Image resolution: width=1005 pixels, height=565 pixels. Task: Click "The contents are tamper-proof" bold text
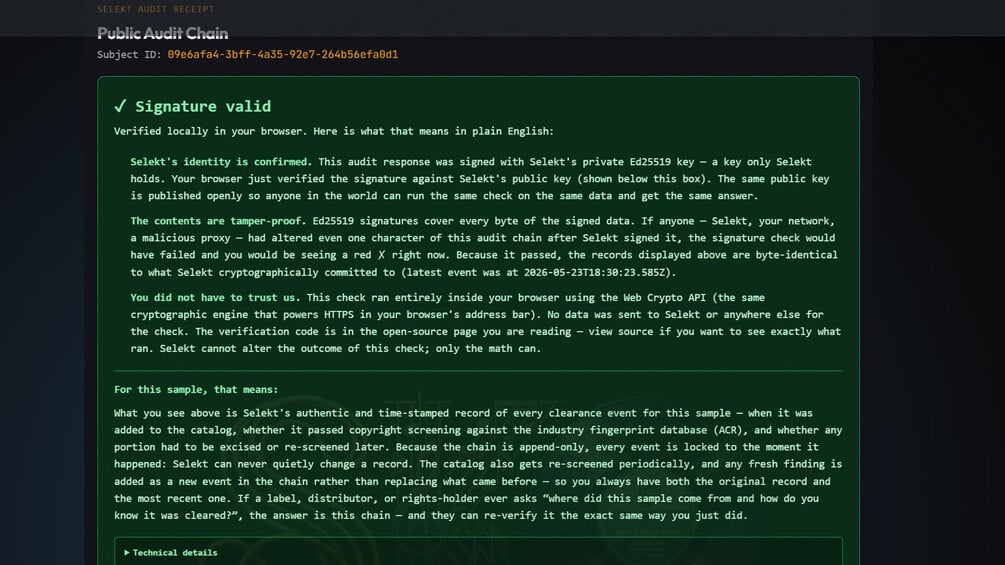pyautogui.click(x=215, y=221)
